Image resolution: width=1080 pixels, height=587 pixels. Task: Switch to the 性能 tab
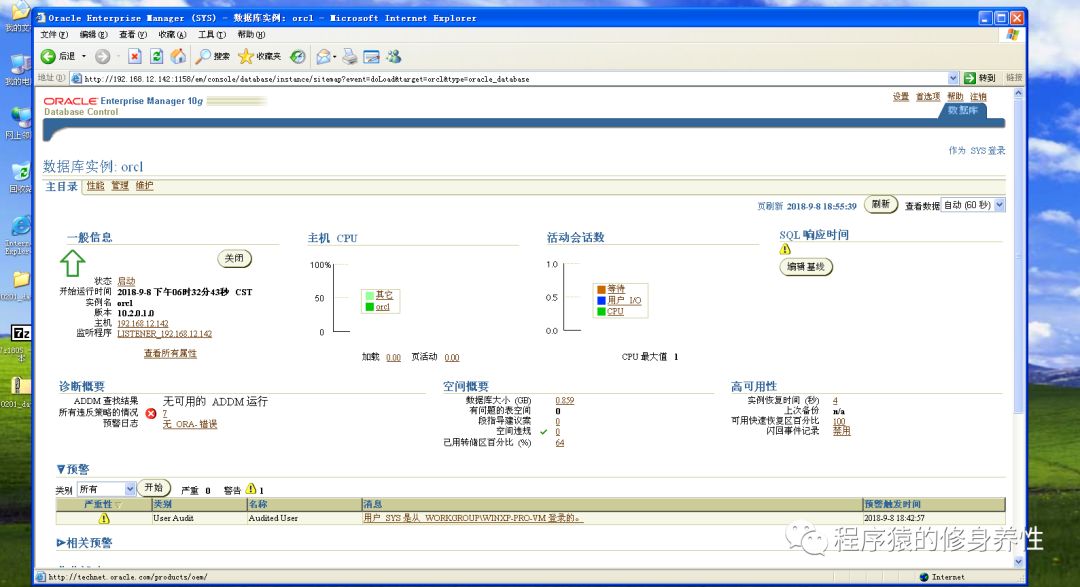pyautogui.click(x=95, y=186)
